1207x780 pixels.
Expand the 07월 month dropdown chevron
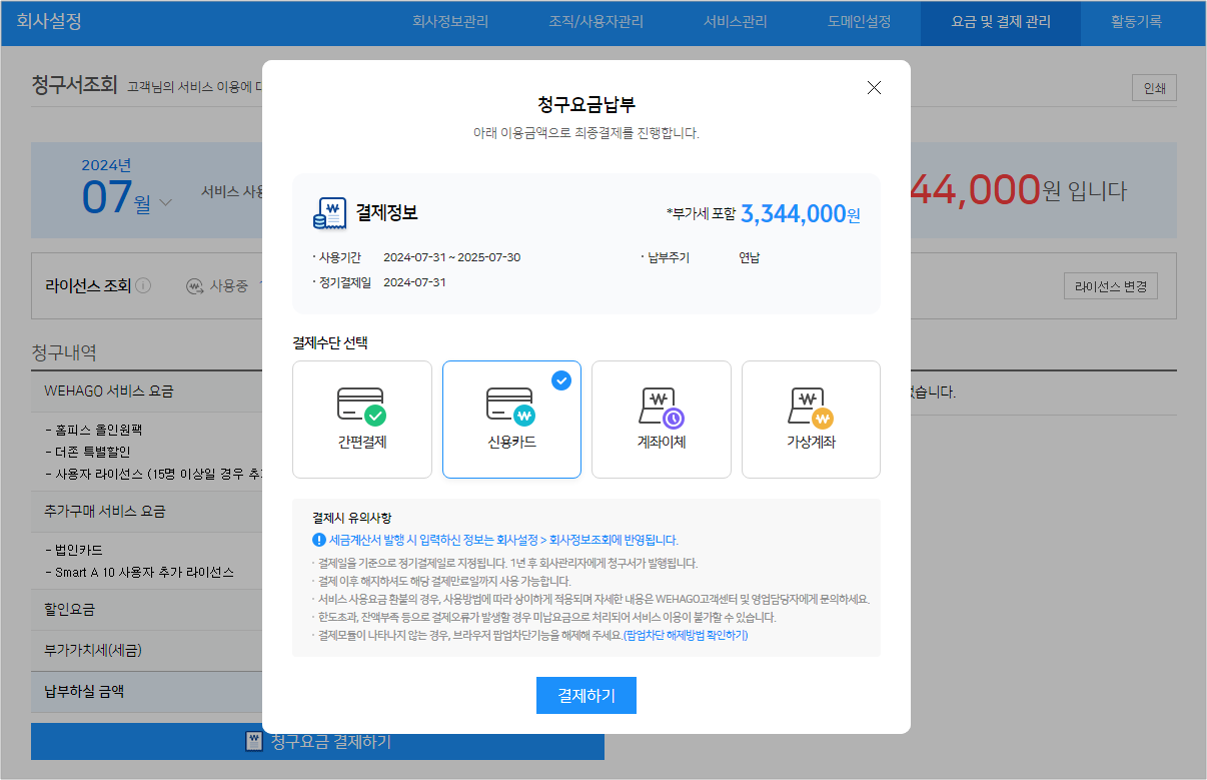[x=165, y=202]
